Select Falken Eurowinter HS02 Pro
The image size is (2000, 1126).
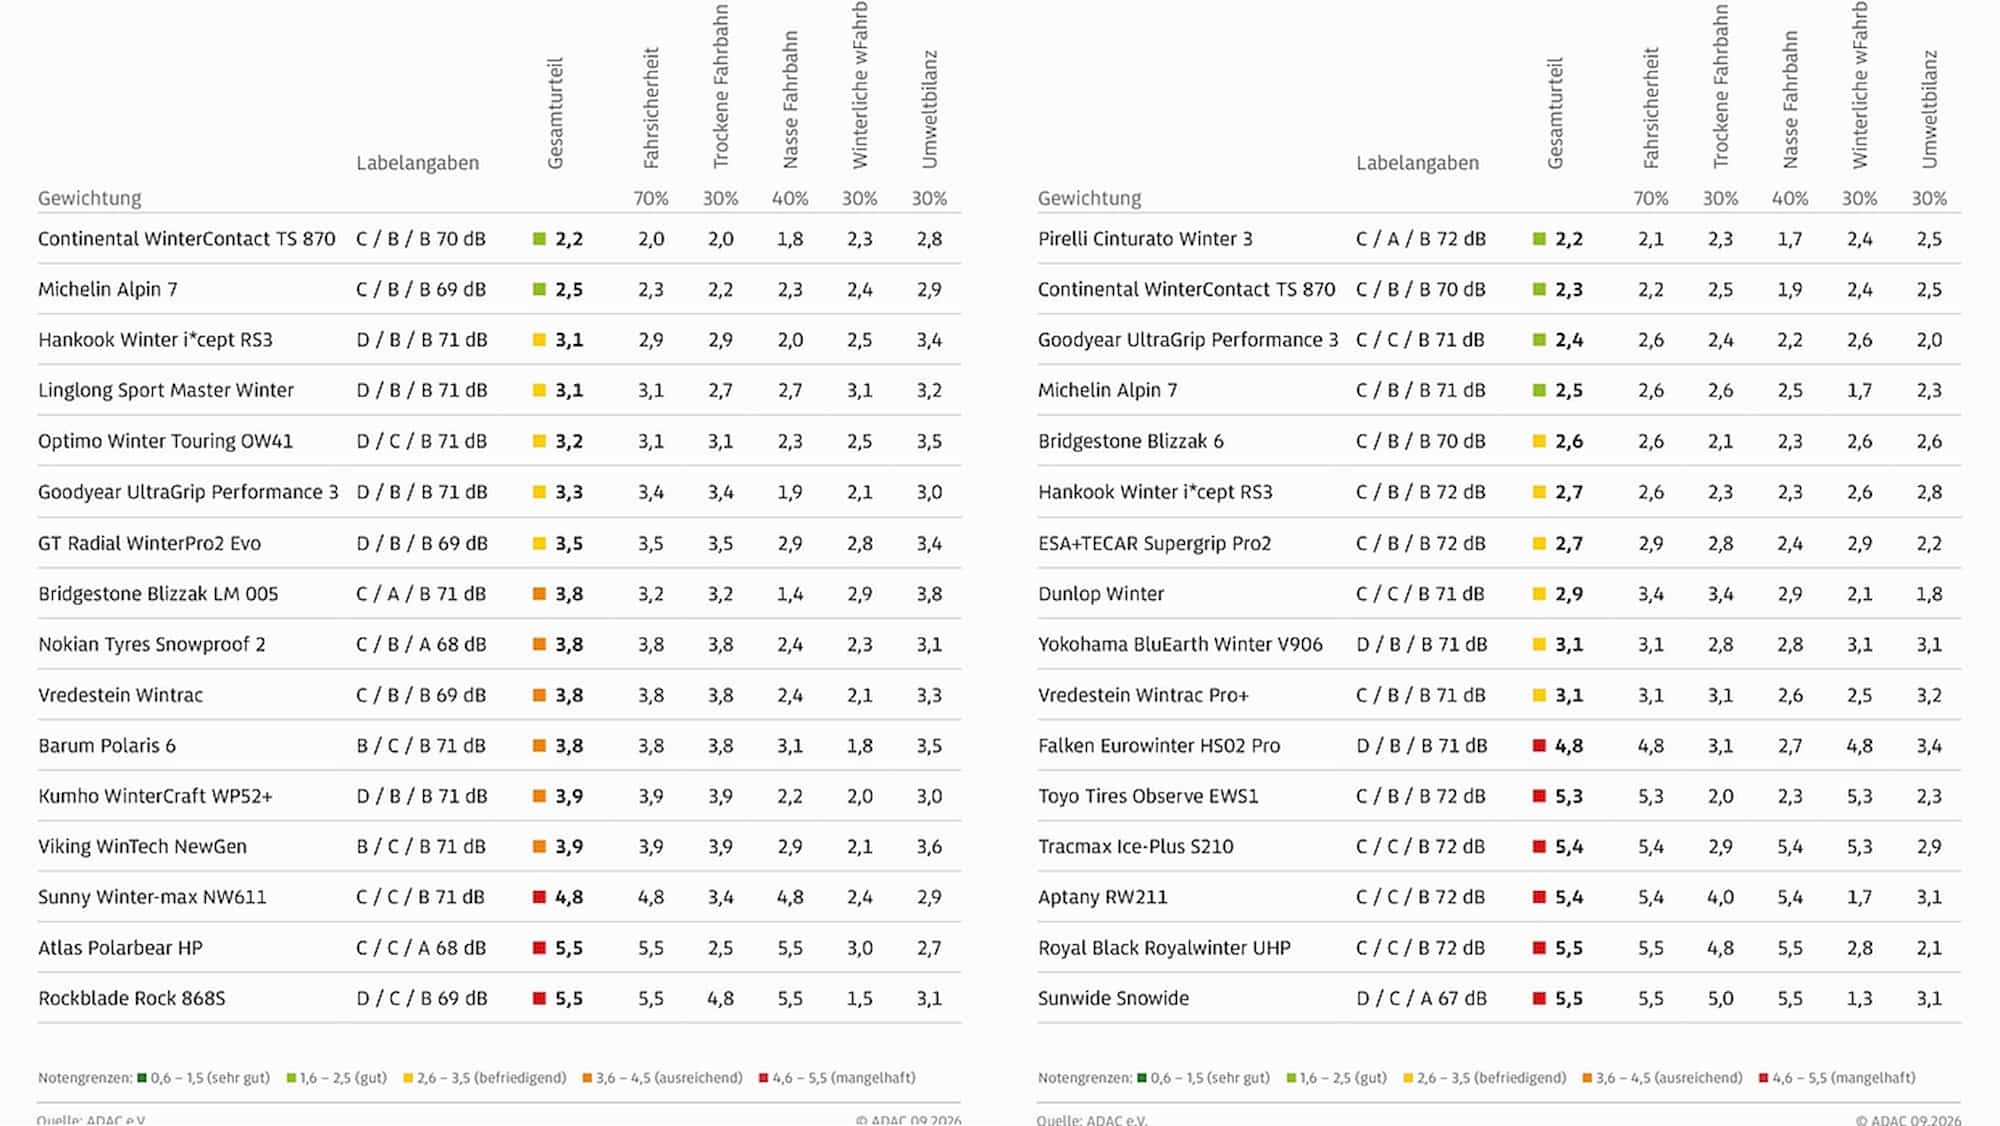pos(1159,745)
